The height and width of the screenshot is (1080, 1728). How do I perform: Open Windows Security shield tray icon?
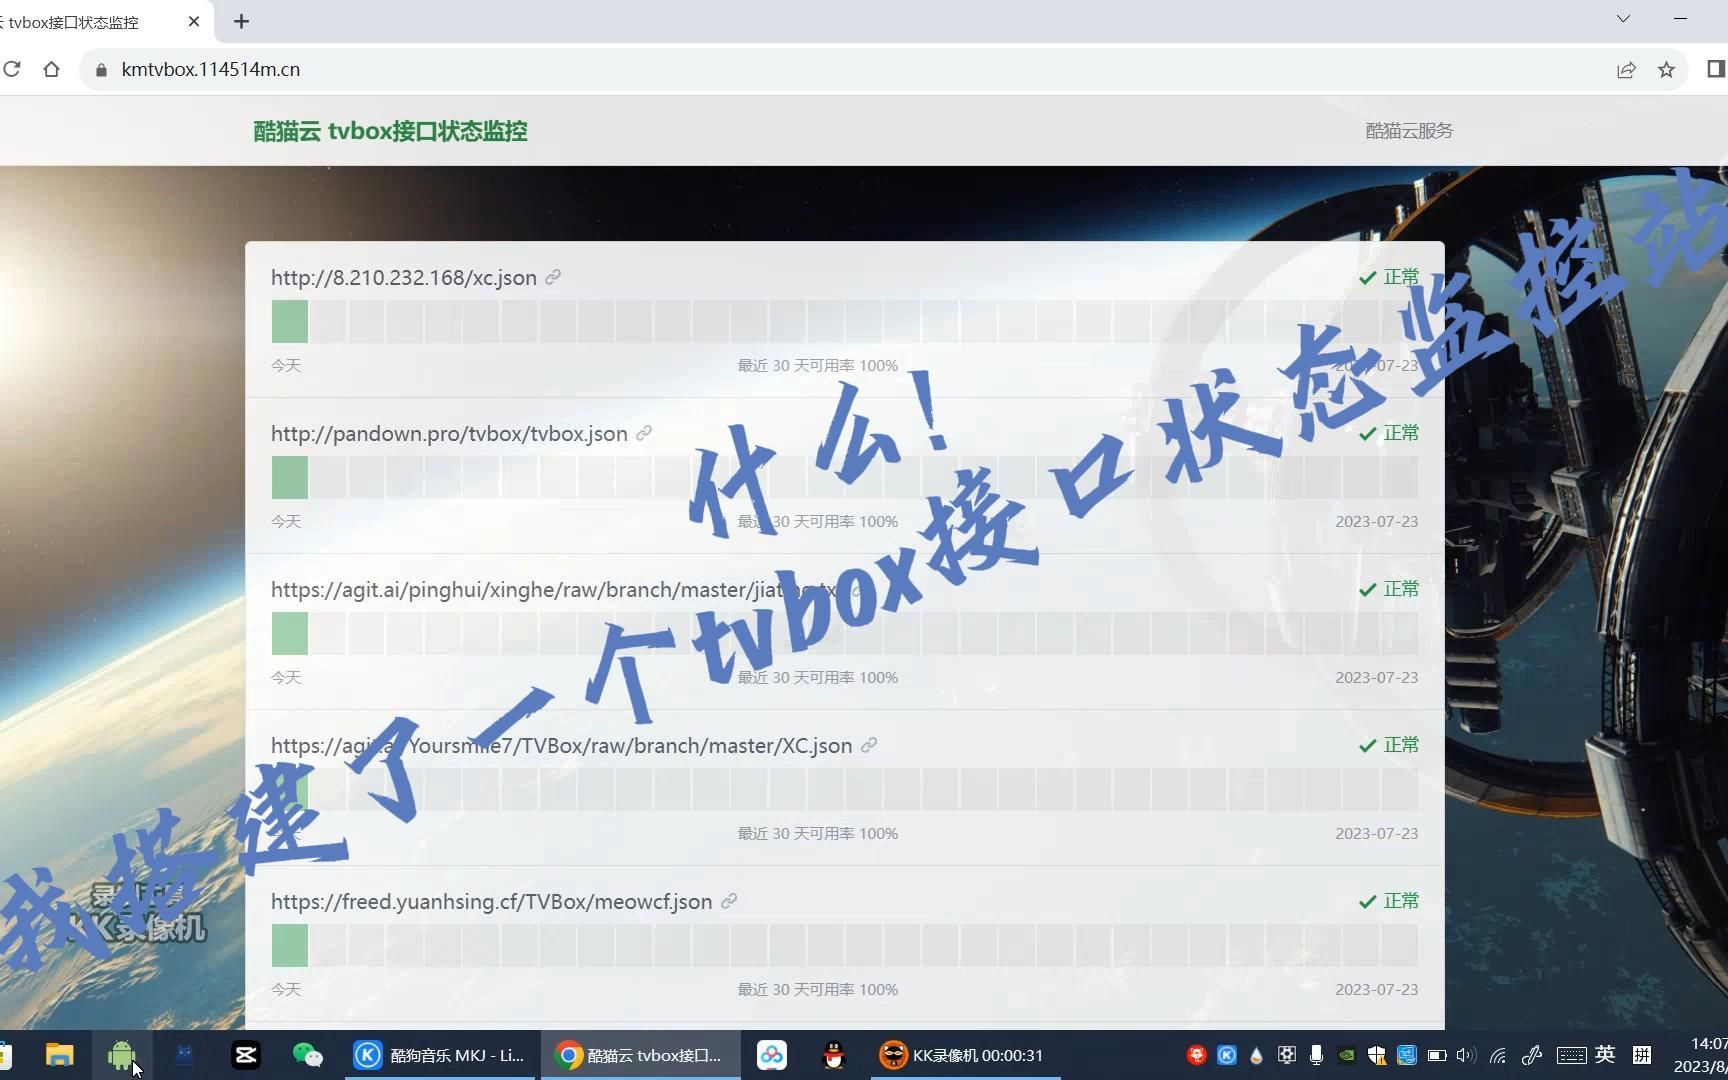[1377, 1055]
